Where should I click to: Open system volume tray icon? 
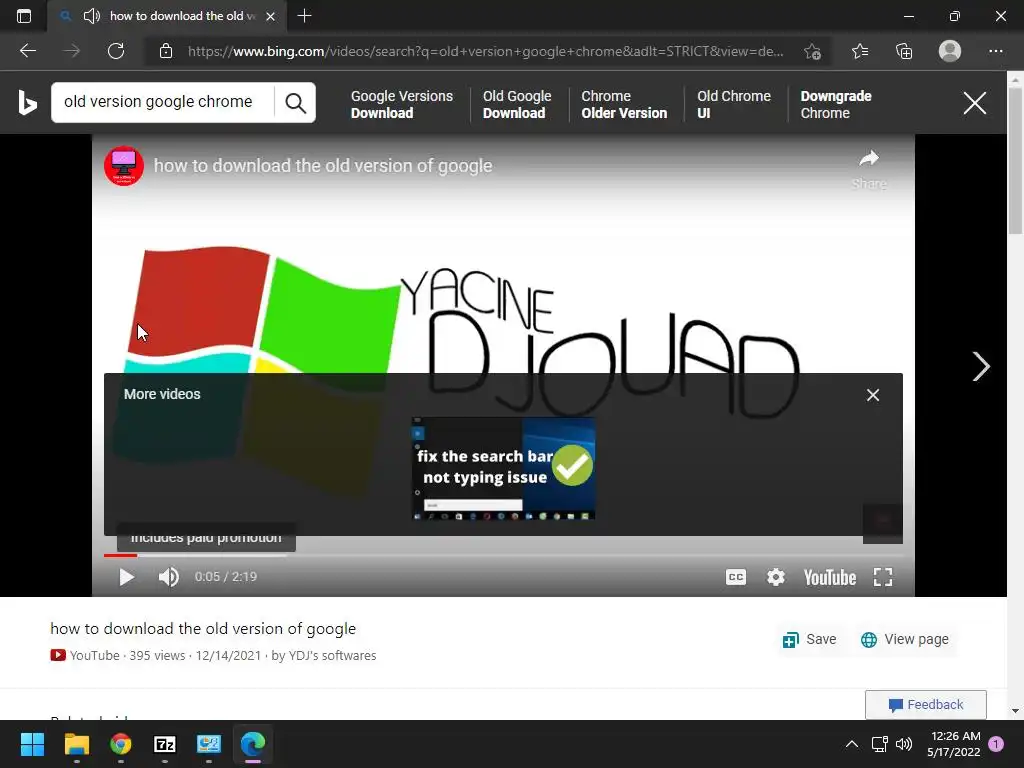coord(904,744)
